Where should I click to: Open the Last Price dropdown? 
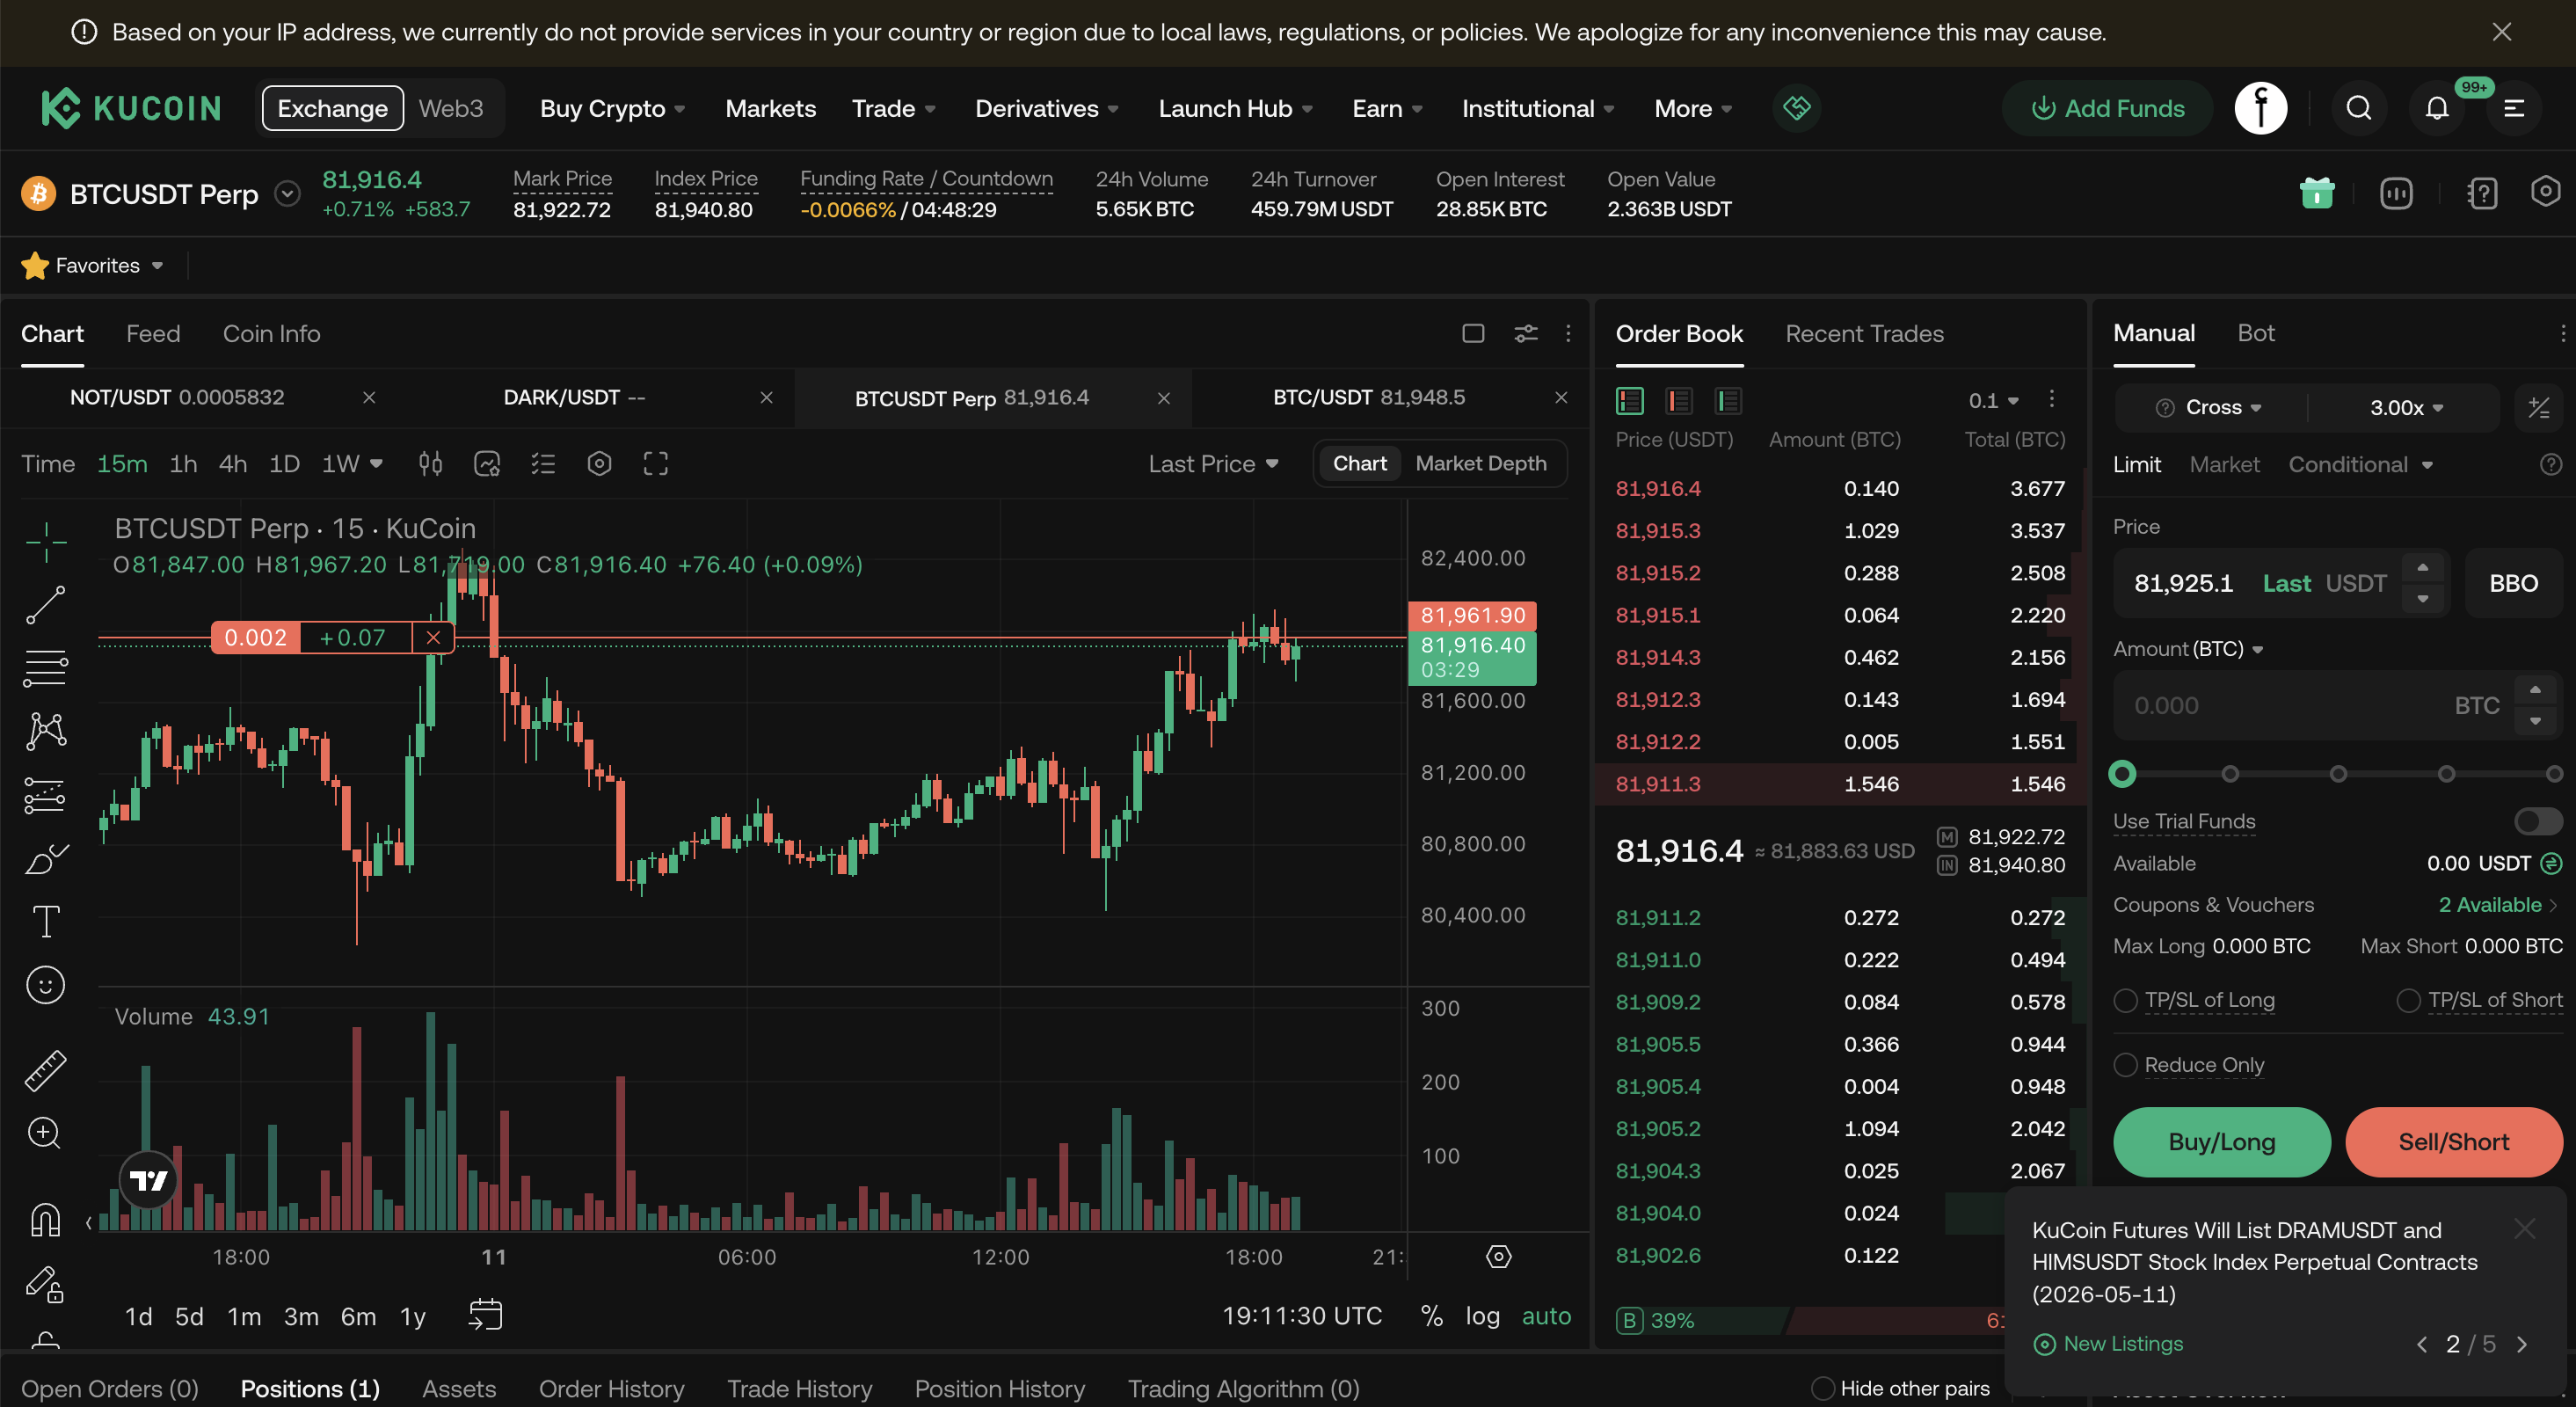1213,464
